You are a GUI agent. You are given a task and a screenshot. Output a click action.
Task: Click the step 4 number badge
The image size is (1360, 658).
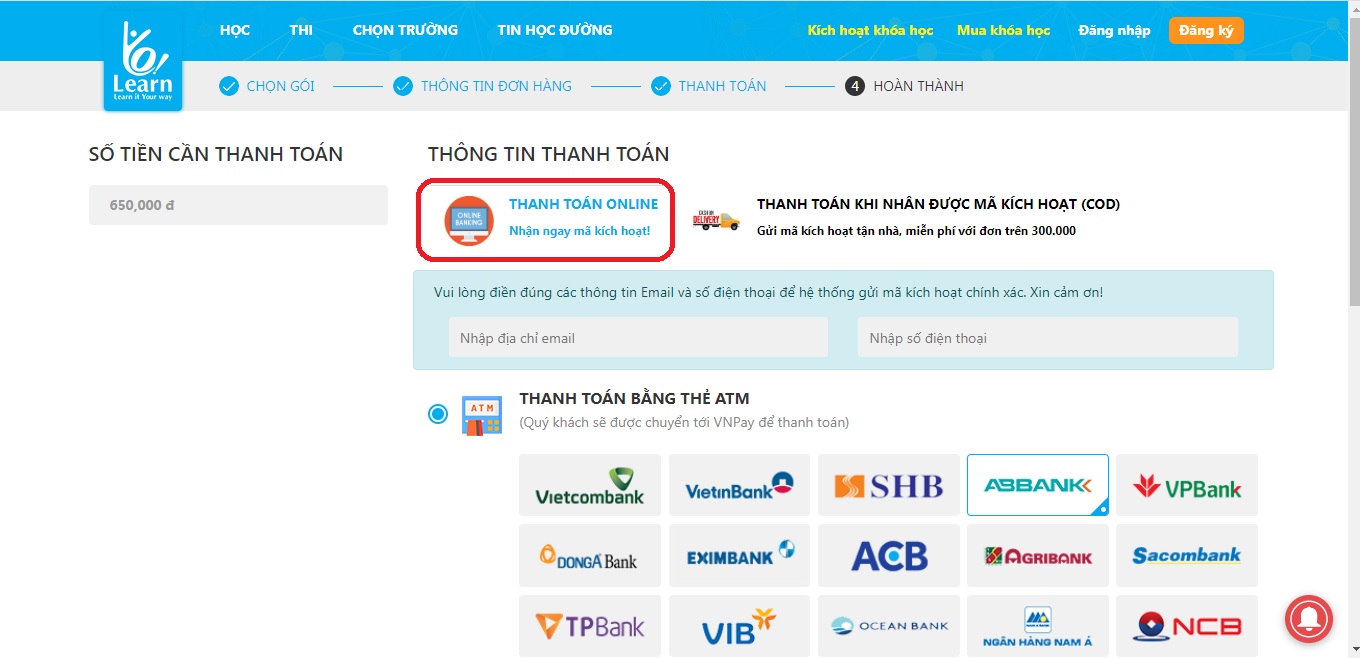pos(855,86)
